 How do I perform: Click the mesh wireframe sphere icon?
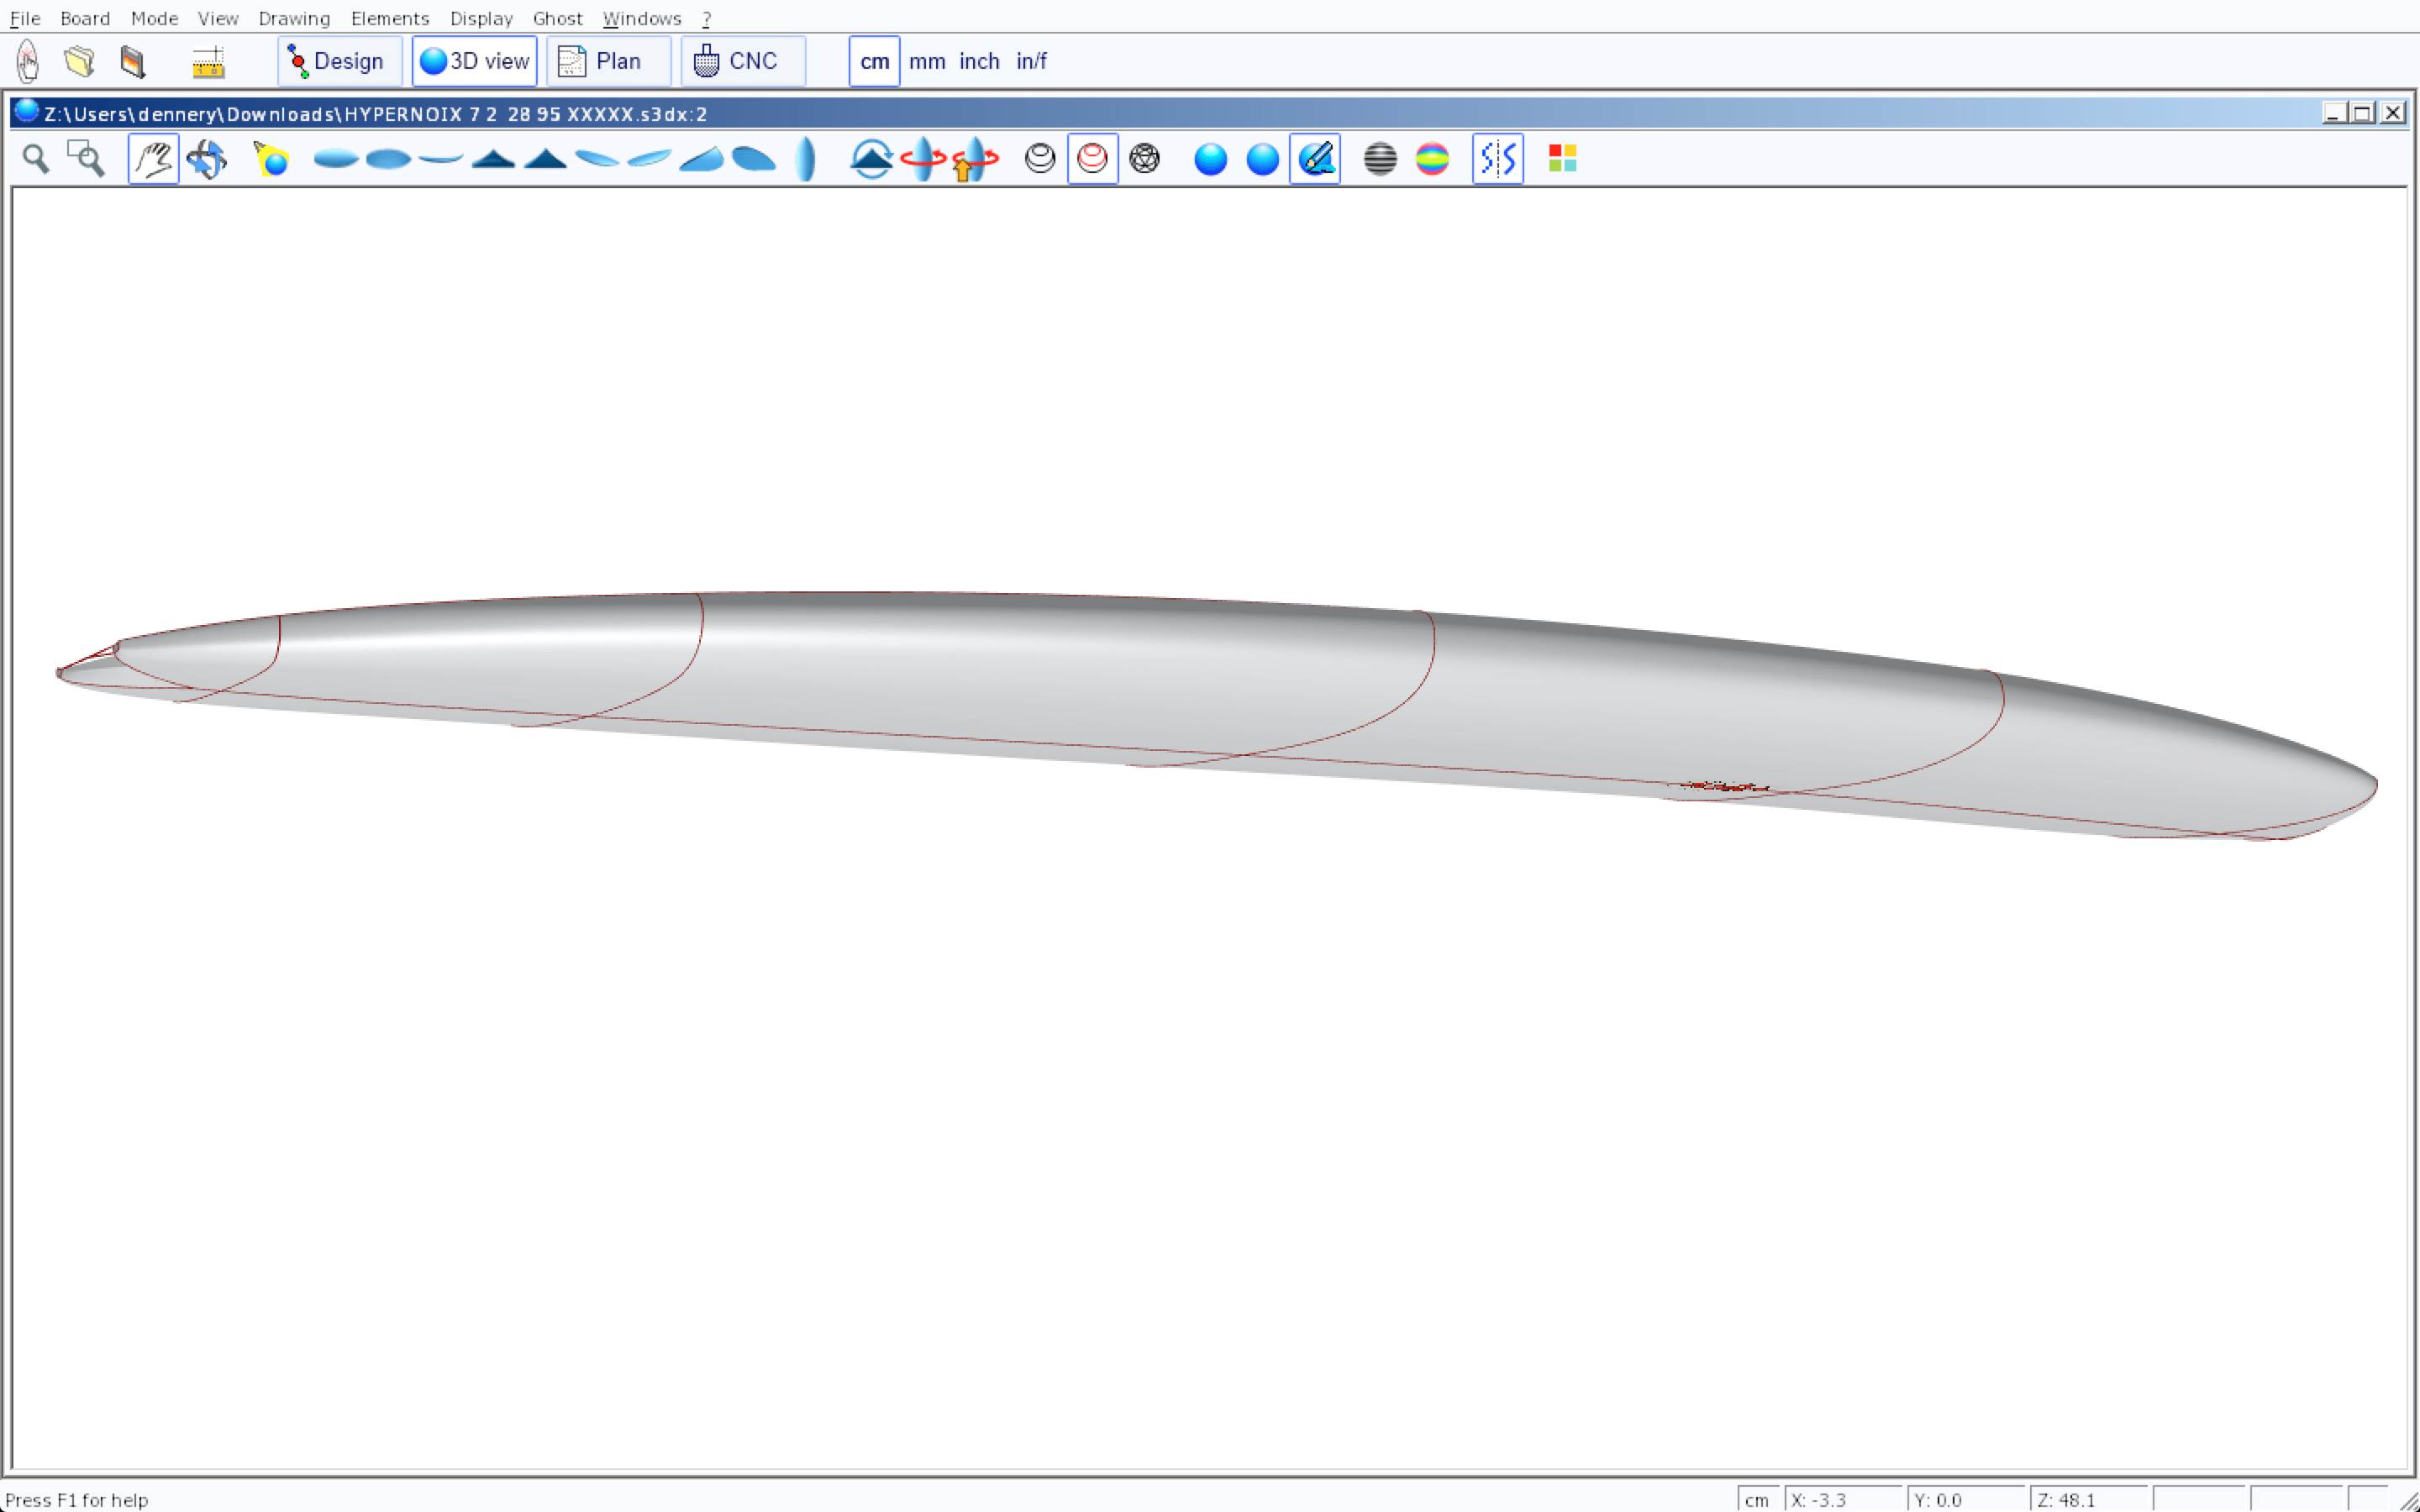(1144, 159)
